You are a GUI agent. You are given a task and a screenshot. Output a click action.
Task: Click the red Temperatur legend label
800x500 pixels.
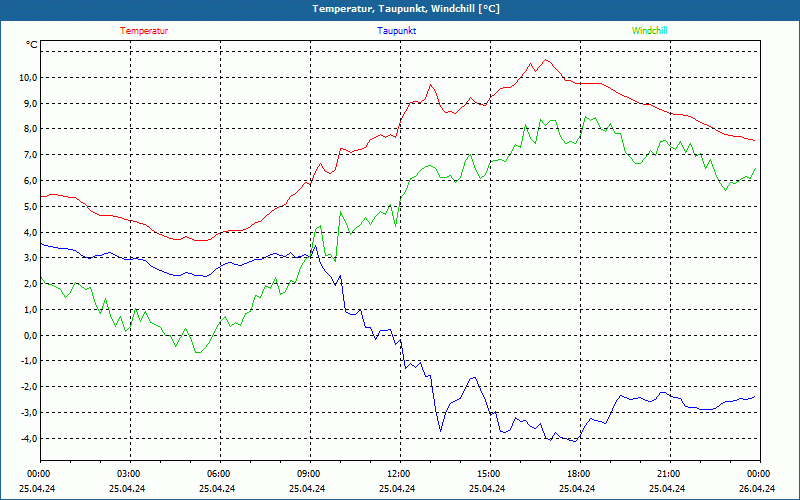click(x=144, y=31)
